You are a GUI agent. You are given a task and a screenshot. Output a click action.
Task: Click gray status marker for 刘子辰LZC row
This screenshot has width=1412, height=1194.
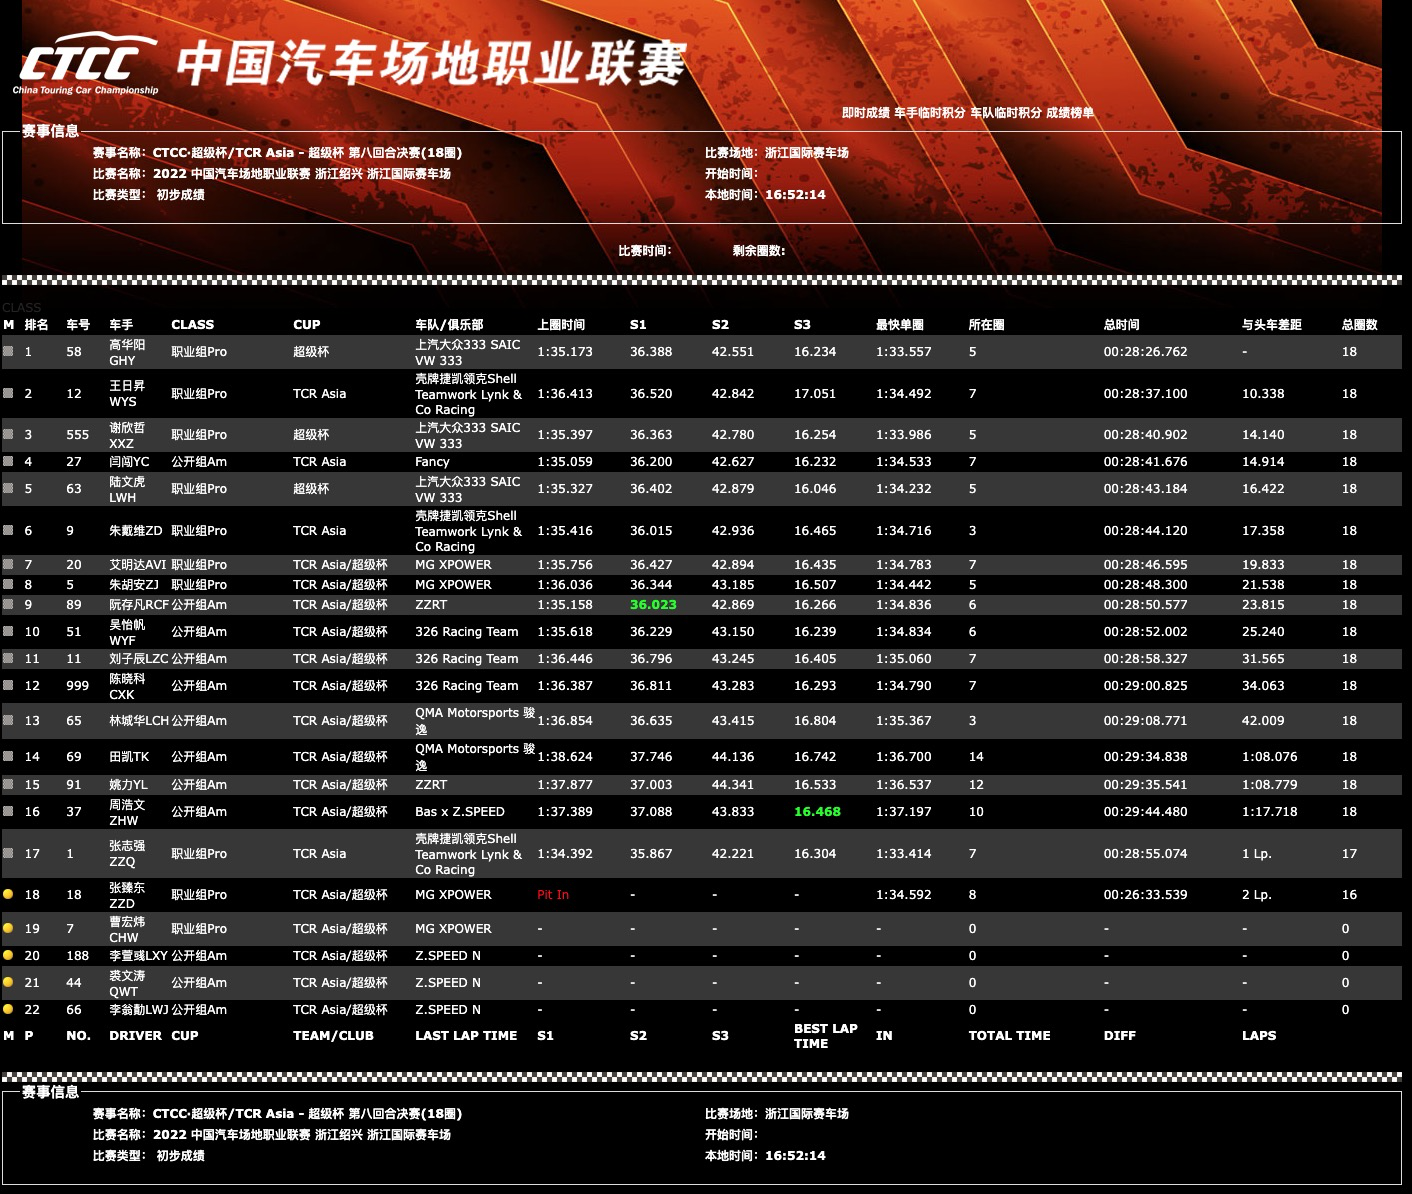(8, 659)
